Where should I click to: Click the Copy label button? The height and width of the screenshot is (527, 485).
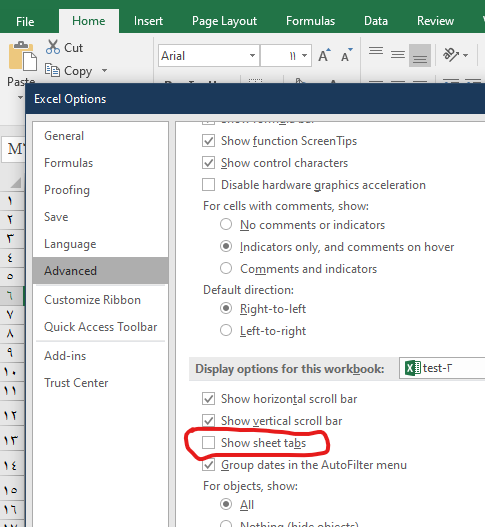pyautogui.click(x=78, y=71)
